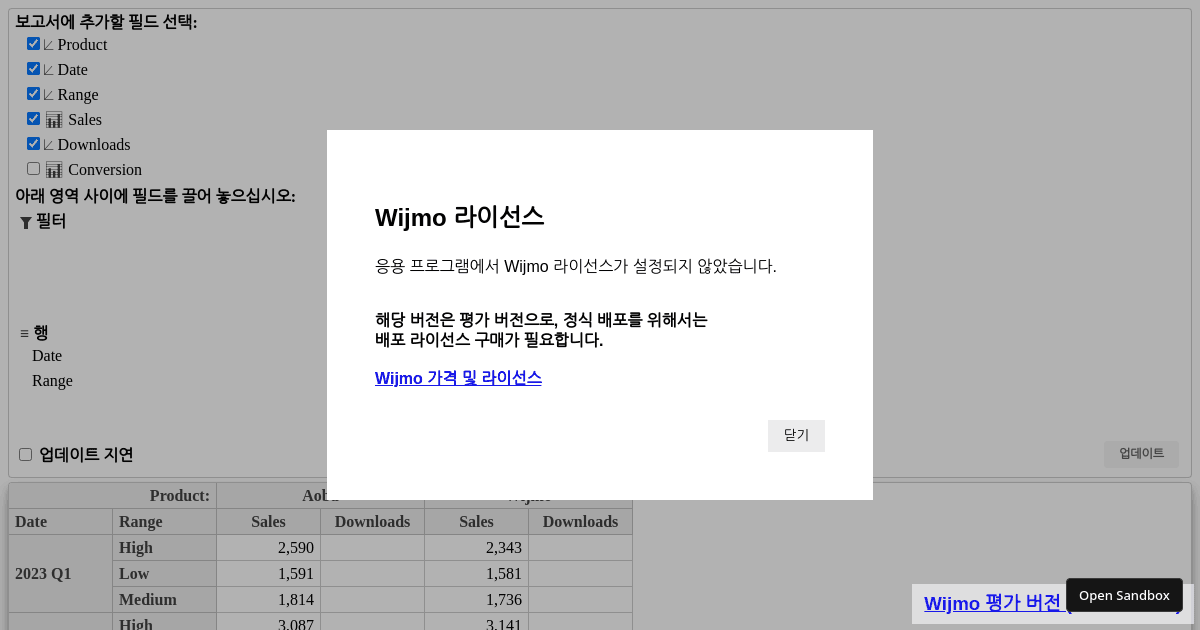The width and height of the screenshot is (1200, 630).
Task: Click the 업데이트 button
Action: [1141, 454]
